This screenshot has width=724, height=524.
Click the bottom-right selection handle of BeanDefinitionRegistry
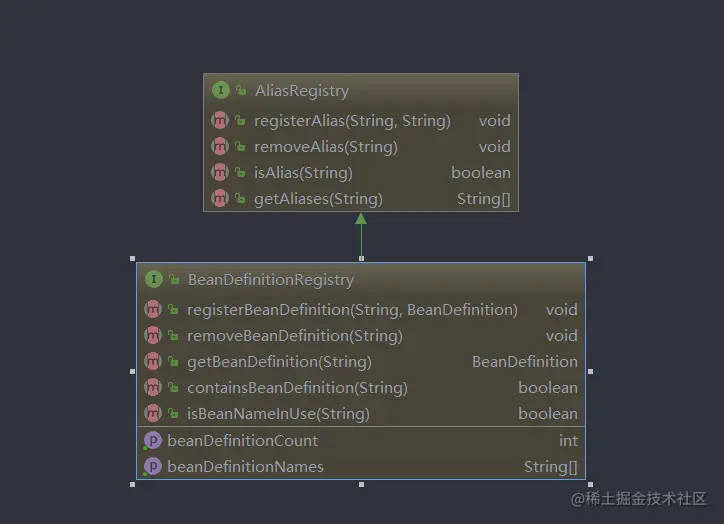point(591,484)
